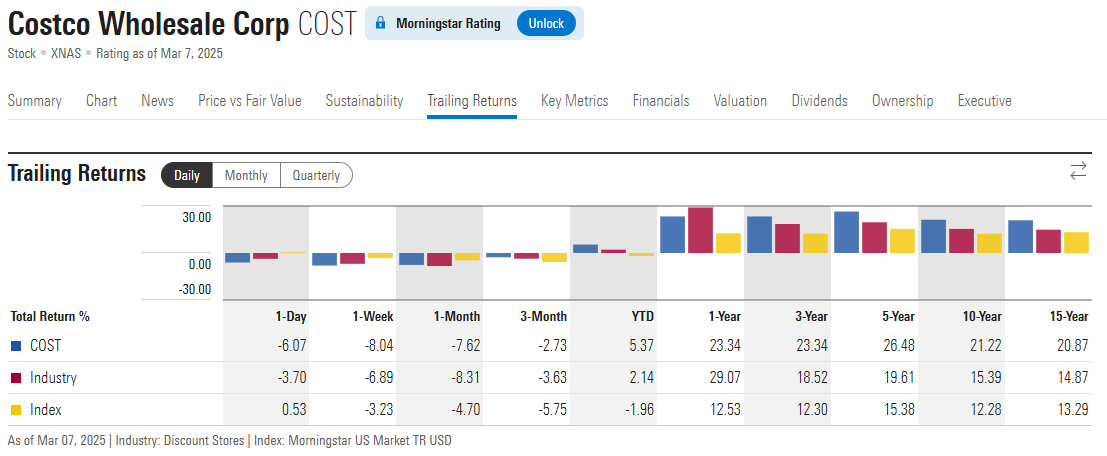The height and width of the screenshot is (456, 1107).
Task: Click the 30.00 chart axis label
Action: pyautogui.click(x=198, y=218)
